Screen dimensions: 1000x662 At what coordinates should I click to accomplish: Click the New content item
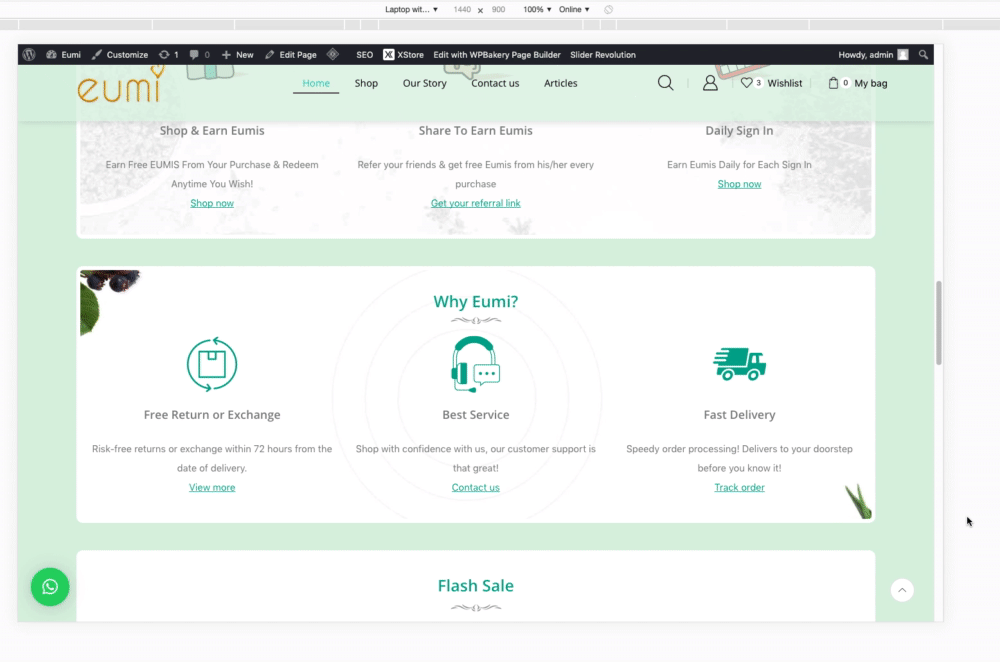(x=237, y=55)
